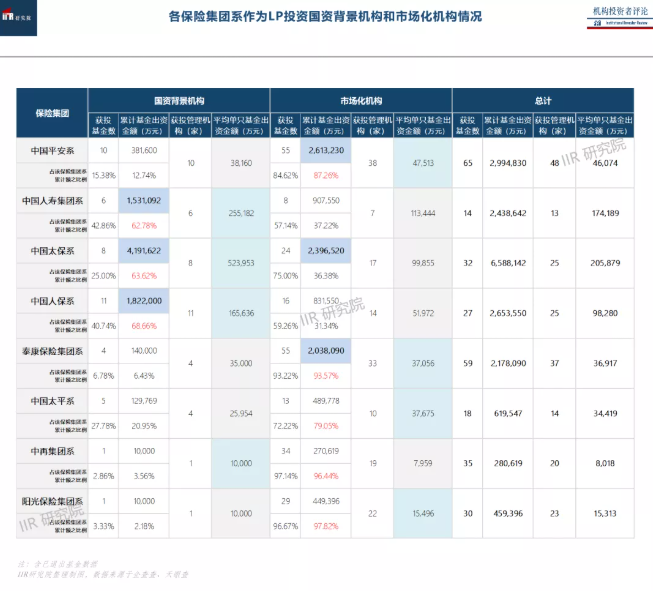Click the 46,074 cell
Screen dimensions: 653x591
[605, 163]
